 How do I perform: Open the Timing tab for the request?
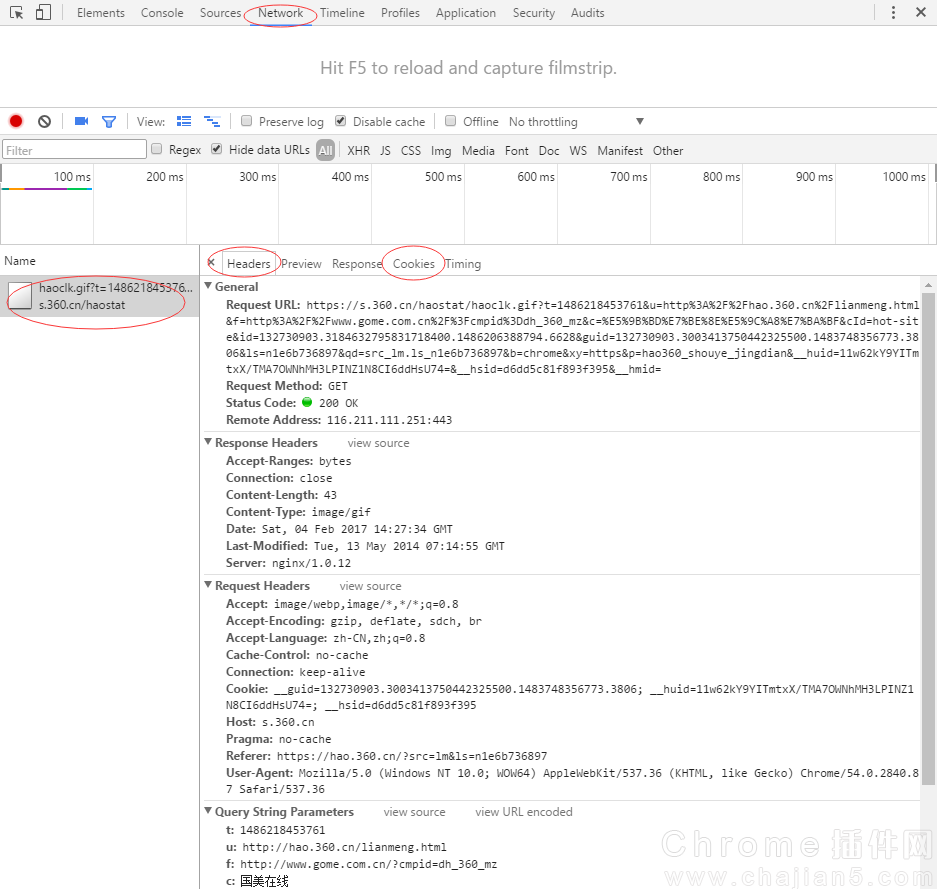(463, 264)
